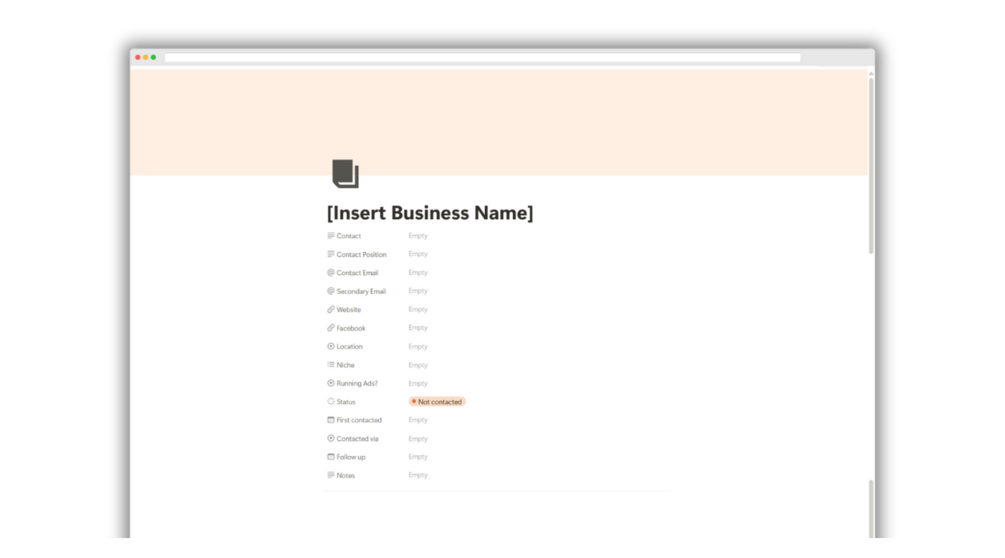Image resolution: width=1005 pixels, height=558 pixels.
Task: Click the First contacted calendar icon
Action: (x=331, y=420)
